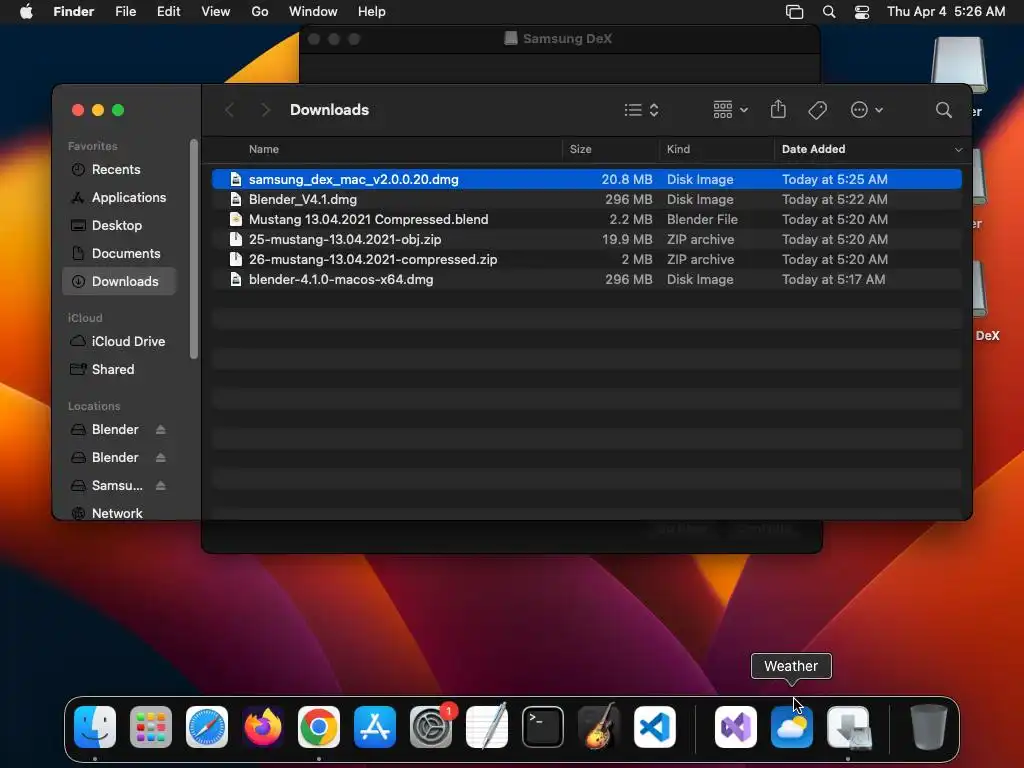Click the Share toolbar icon

coord(778,110)
